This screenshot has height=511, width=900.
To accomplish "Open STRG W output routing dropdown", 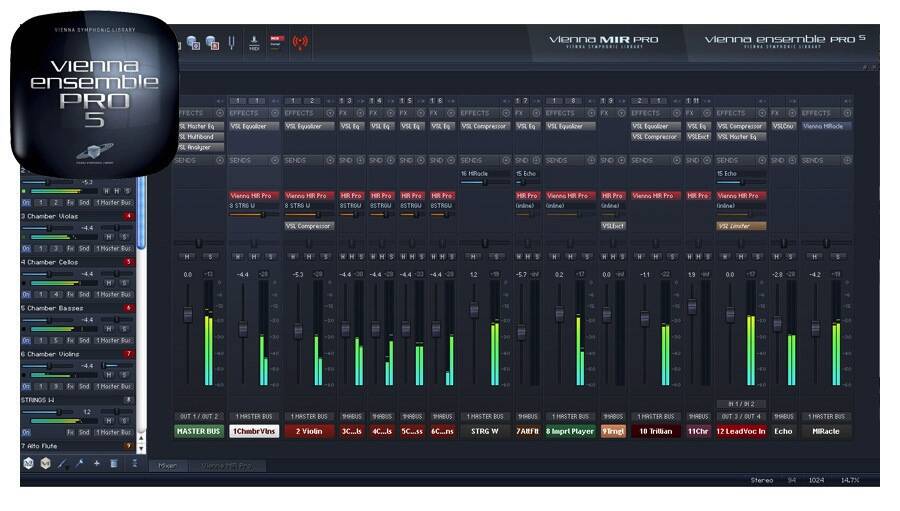I will click(x=484, y=416).
